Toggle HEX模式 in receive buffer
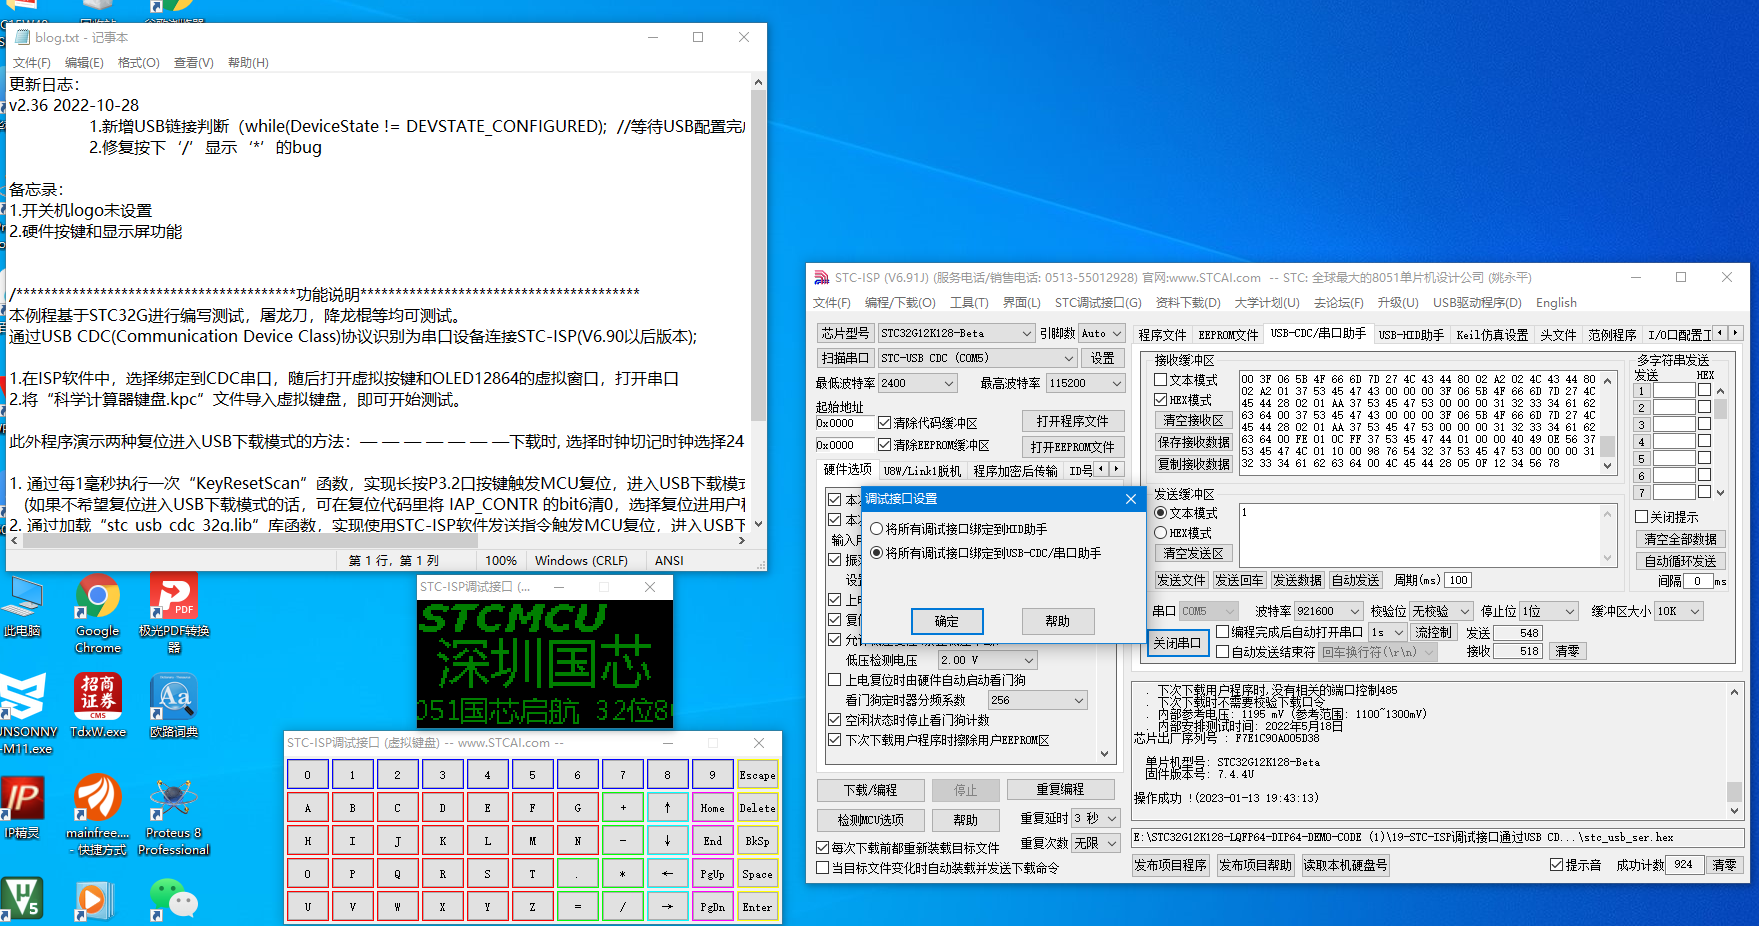1759x926 pixels. [1183, 400]
